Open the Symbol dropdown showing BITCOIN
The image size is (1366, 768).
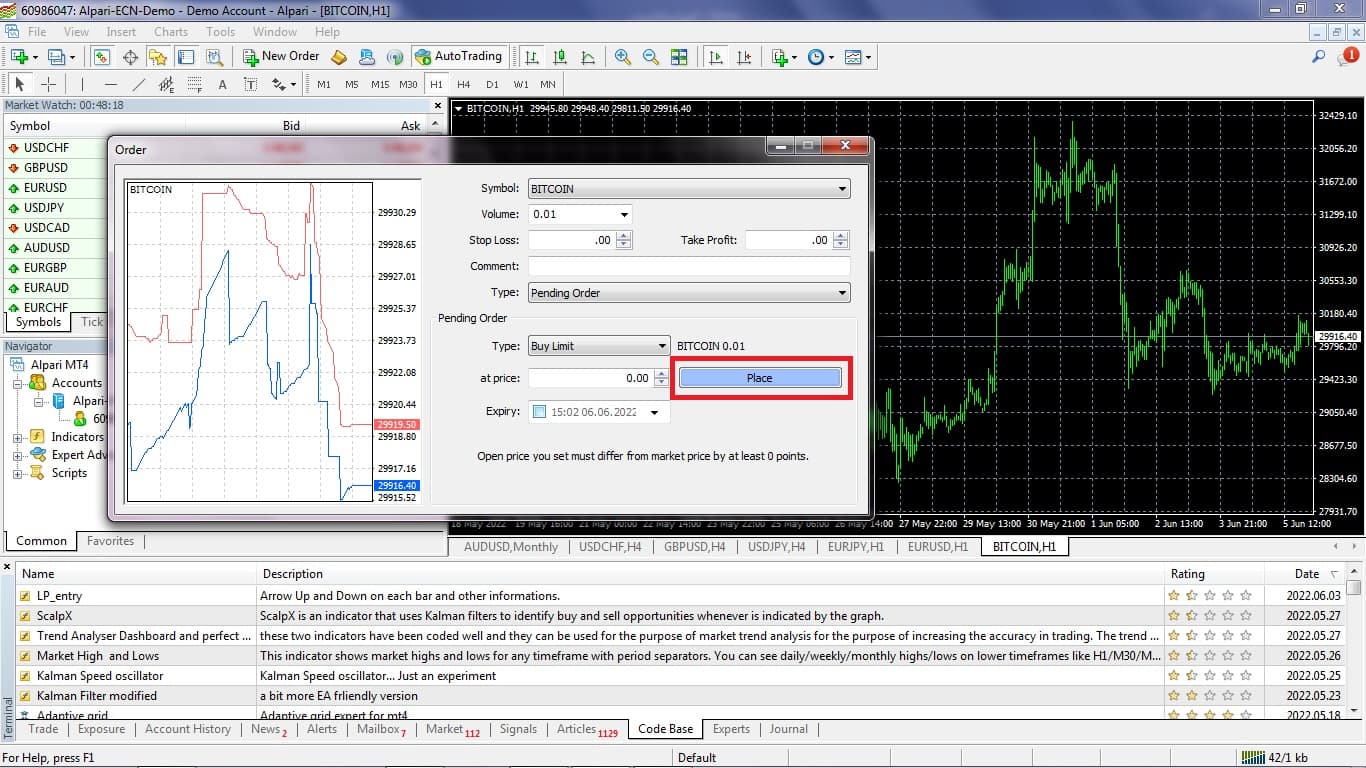[689, 188]
